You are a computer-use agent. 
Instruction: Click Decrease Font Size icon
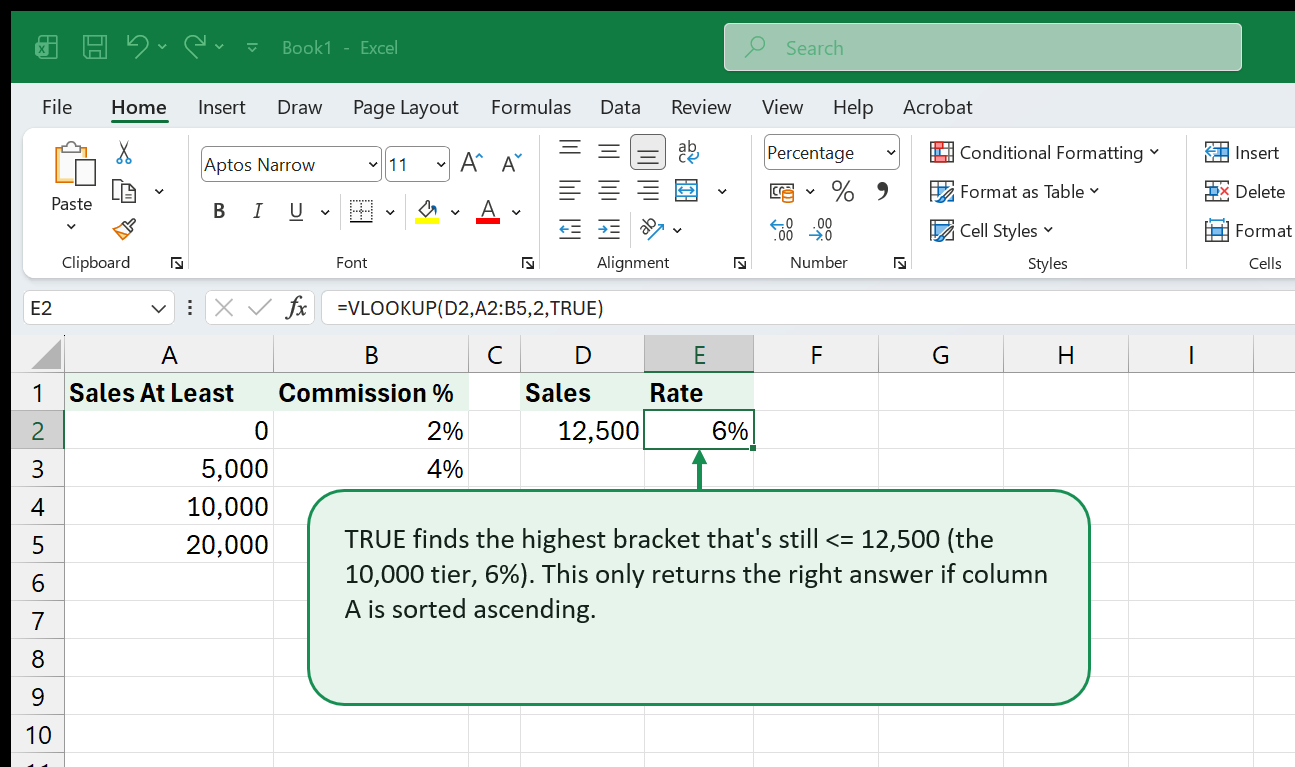[512, 164]
